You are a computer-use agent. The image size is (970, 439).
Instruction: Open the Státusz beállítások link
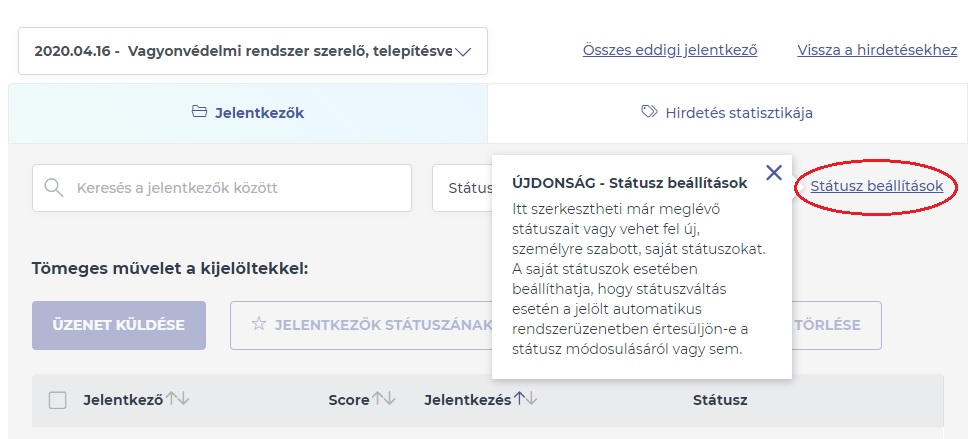(876, 186)
